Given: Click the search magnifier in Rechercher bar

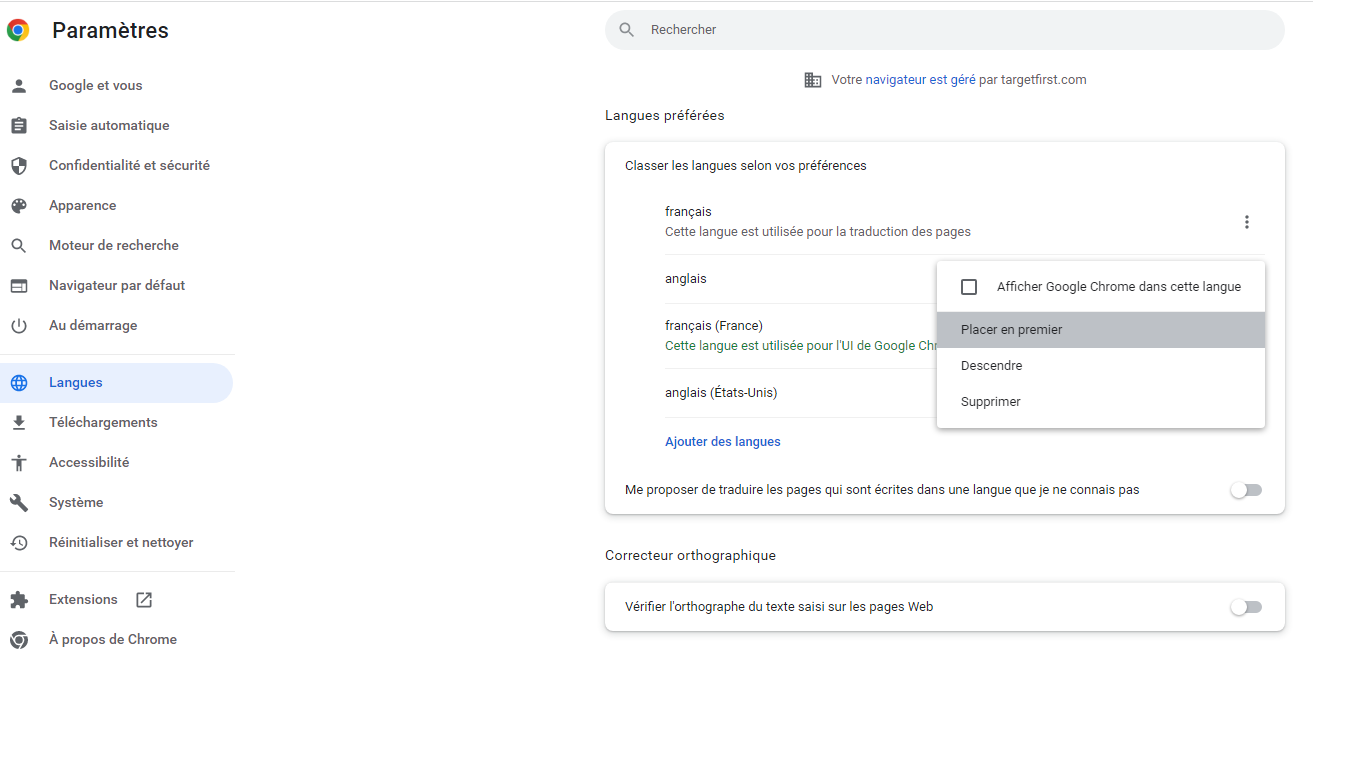Looking at the screenshot, I should pos(625,29).
